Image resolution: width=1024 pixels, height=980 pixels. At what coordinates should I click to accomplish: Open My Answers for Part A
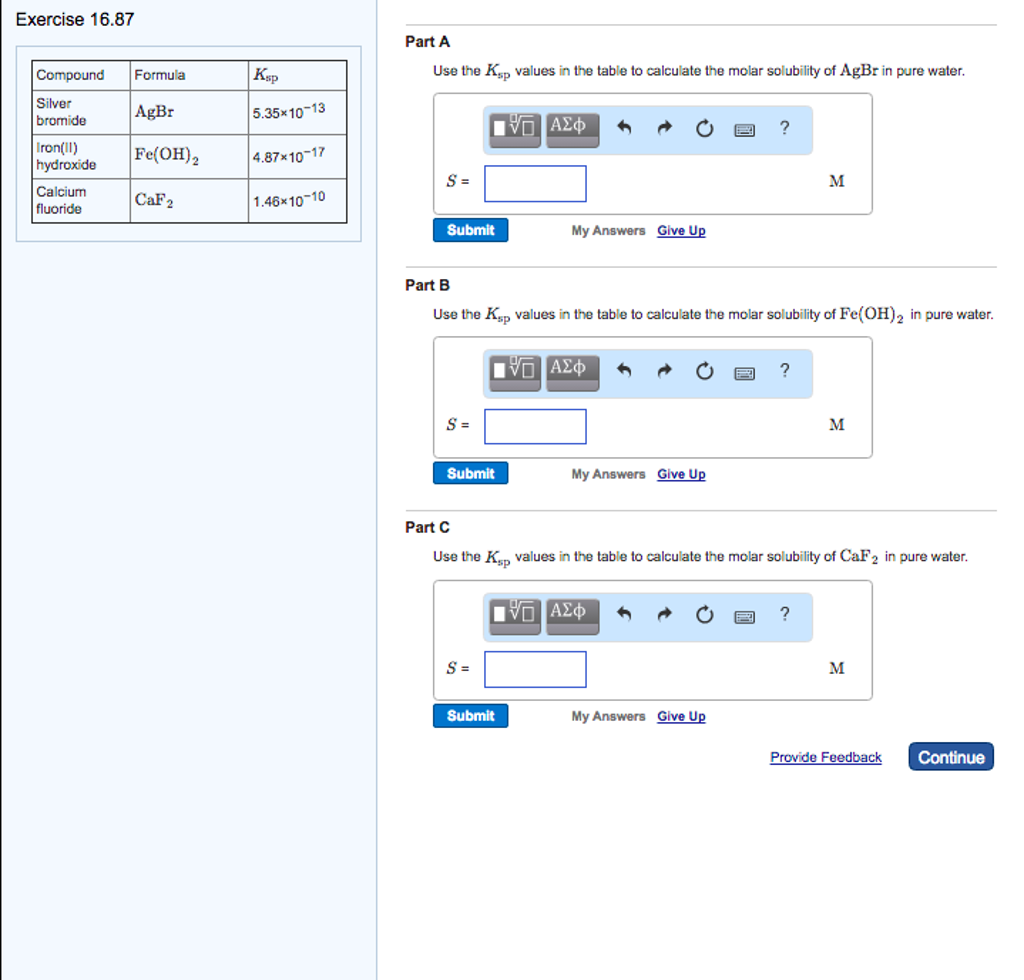pos(608,230)
